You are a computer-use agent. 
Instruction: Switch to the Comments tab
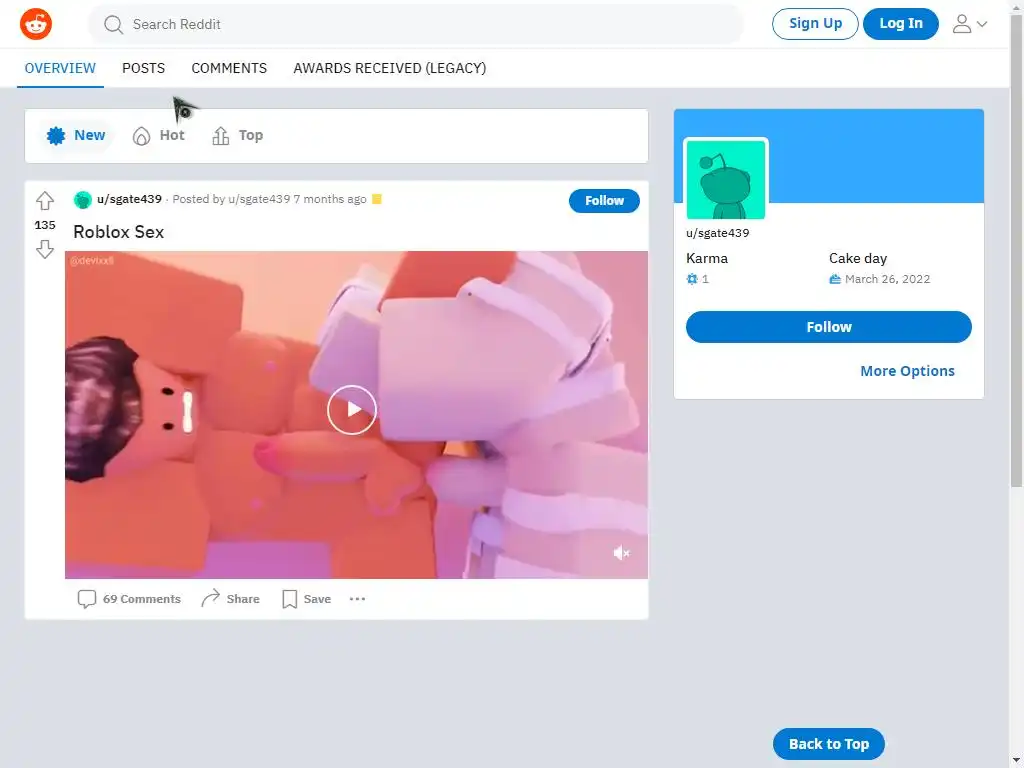[229, 68]
